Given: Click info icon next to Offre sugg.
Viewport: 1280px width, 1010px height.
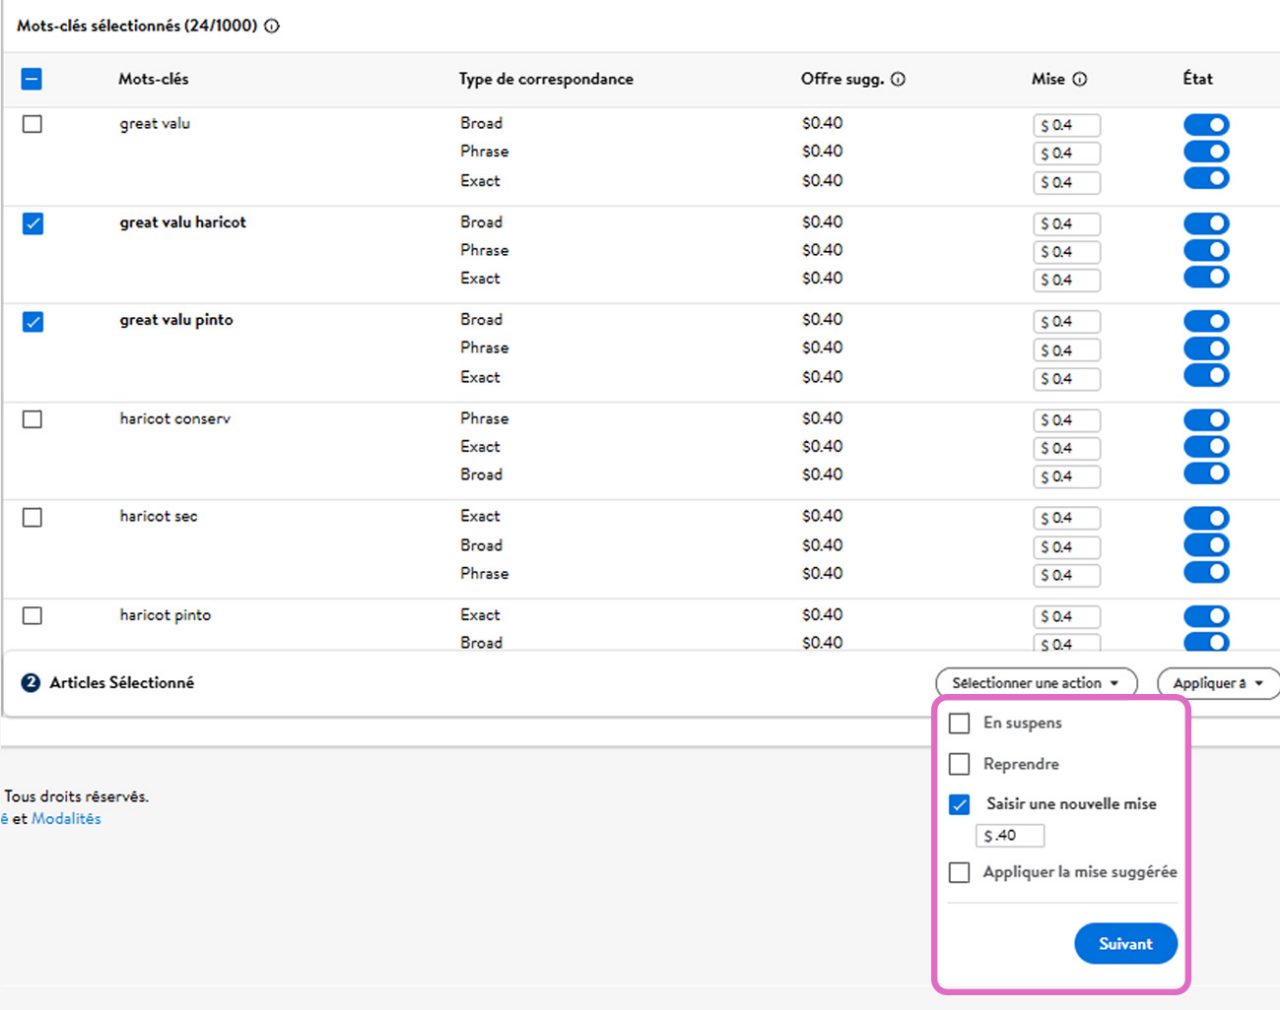Looking at the screenshot, I should (x=898, y=79).
